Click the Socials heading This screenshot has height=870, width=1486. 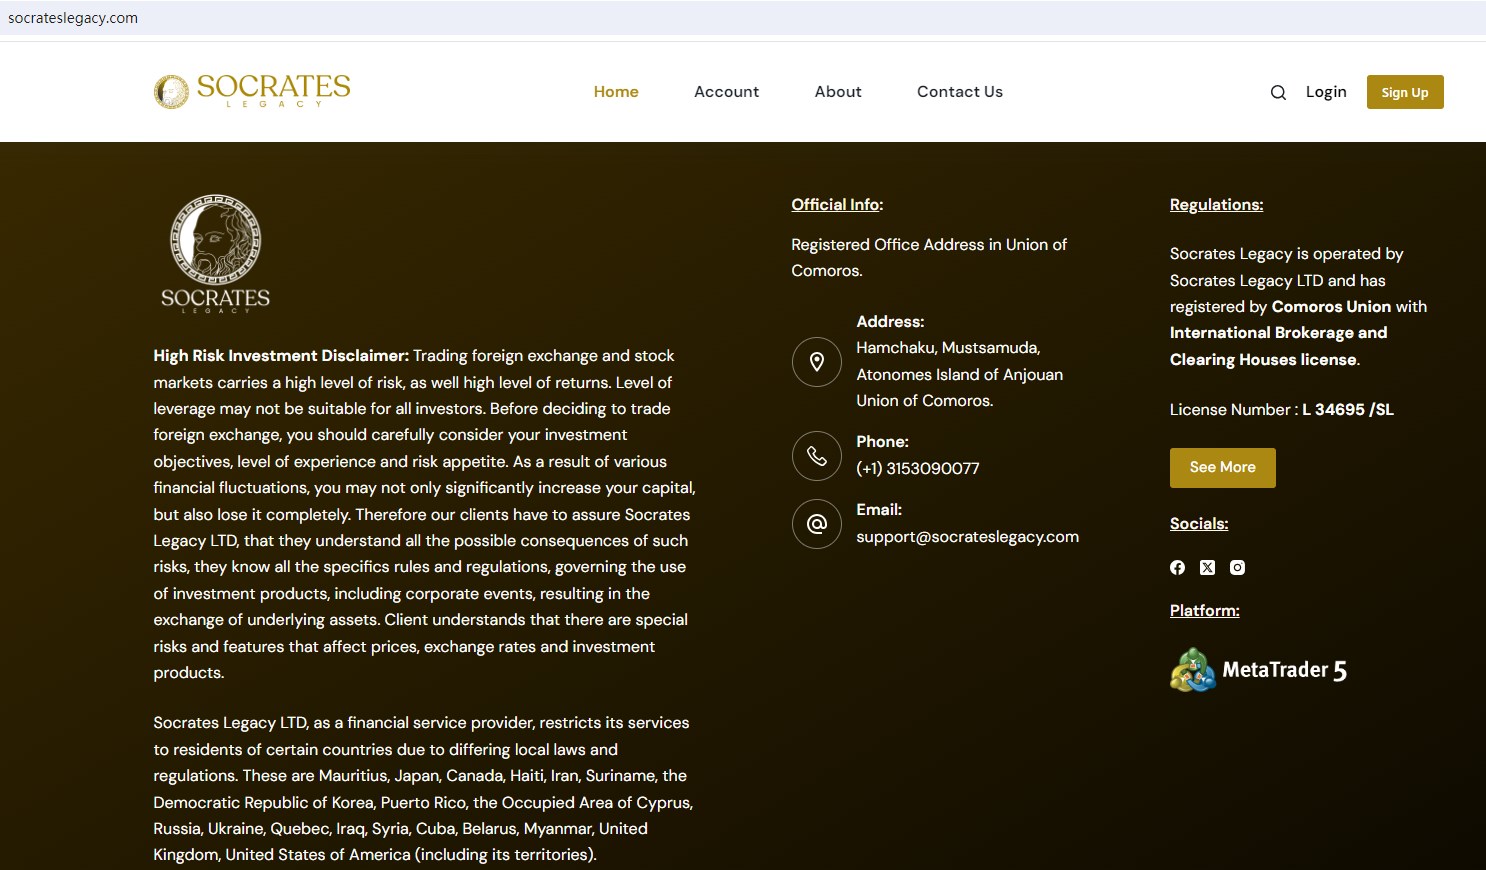click(1199, 524)
